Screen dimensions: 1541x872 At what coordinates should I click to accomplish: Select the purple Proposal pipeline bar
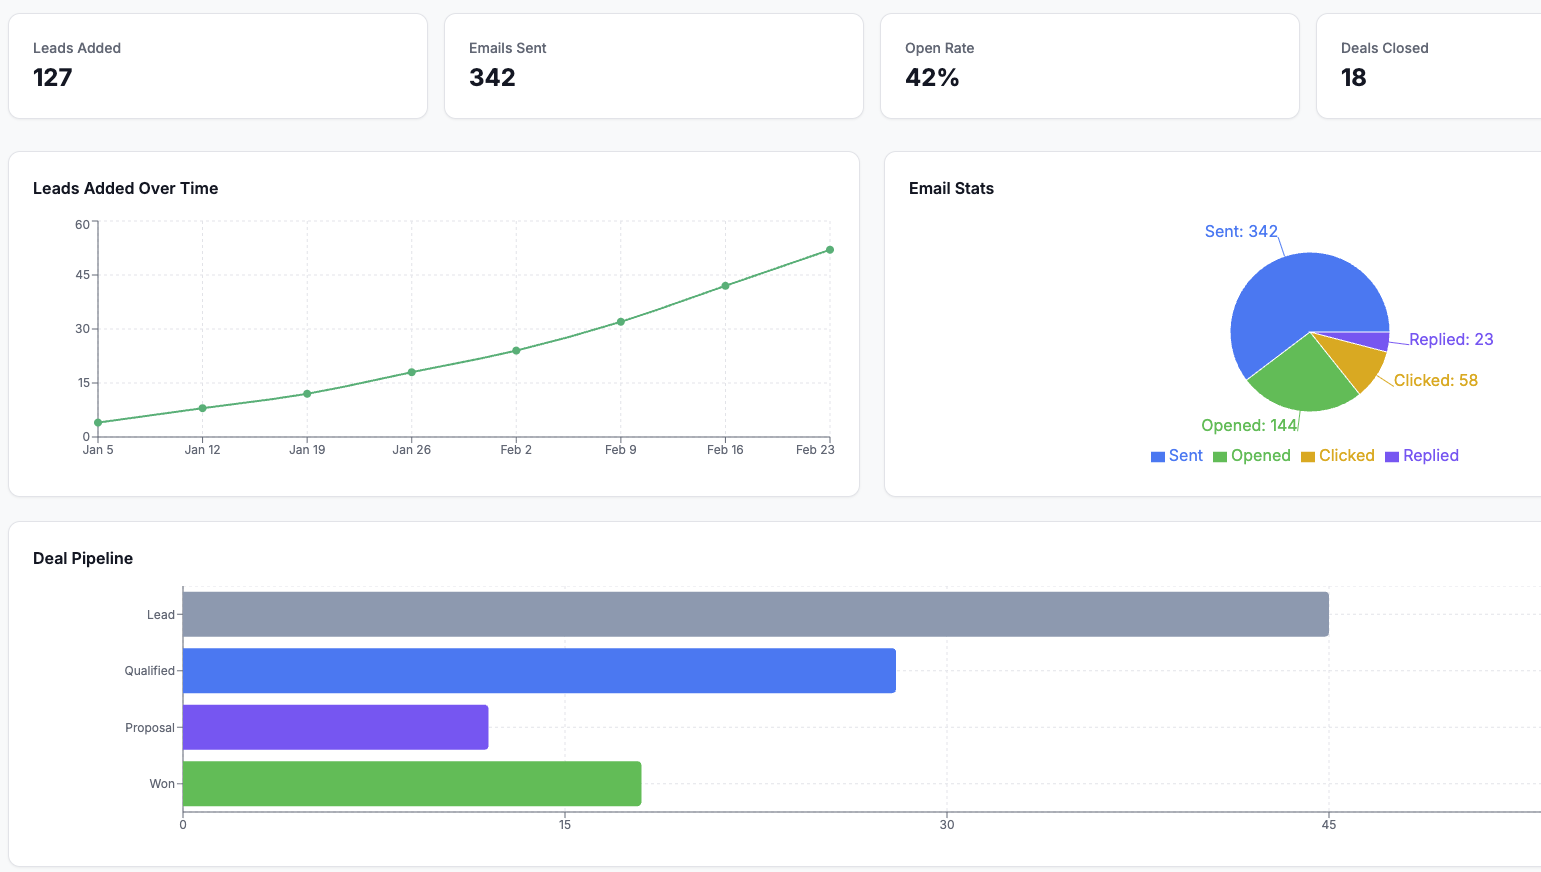[335, 727]
